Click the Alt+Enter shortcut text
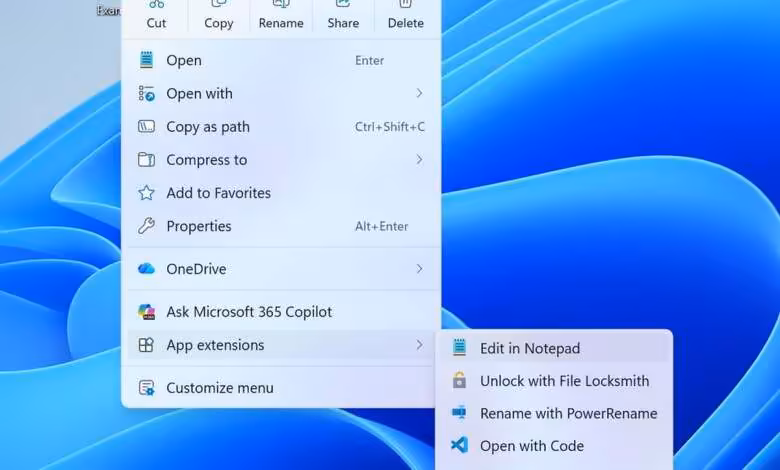The width and height of the screenshot is (780, 470). (x=382, y=226)
